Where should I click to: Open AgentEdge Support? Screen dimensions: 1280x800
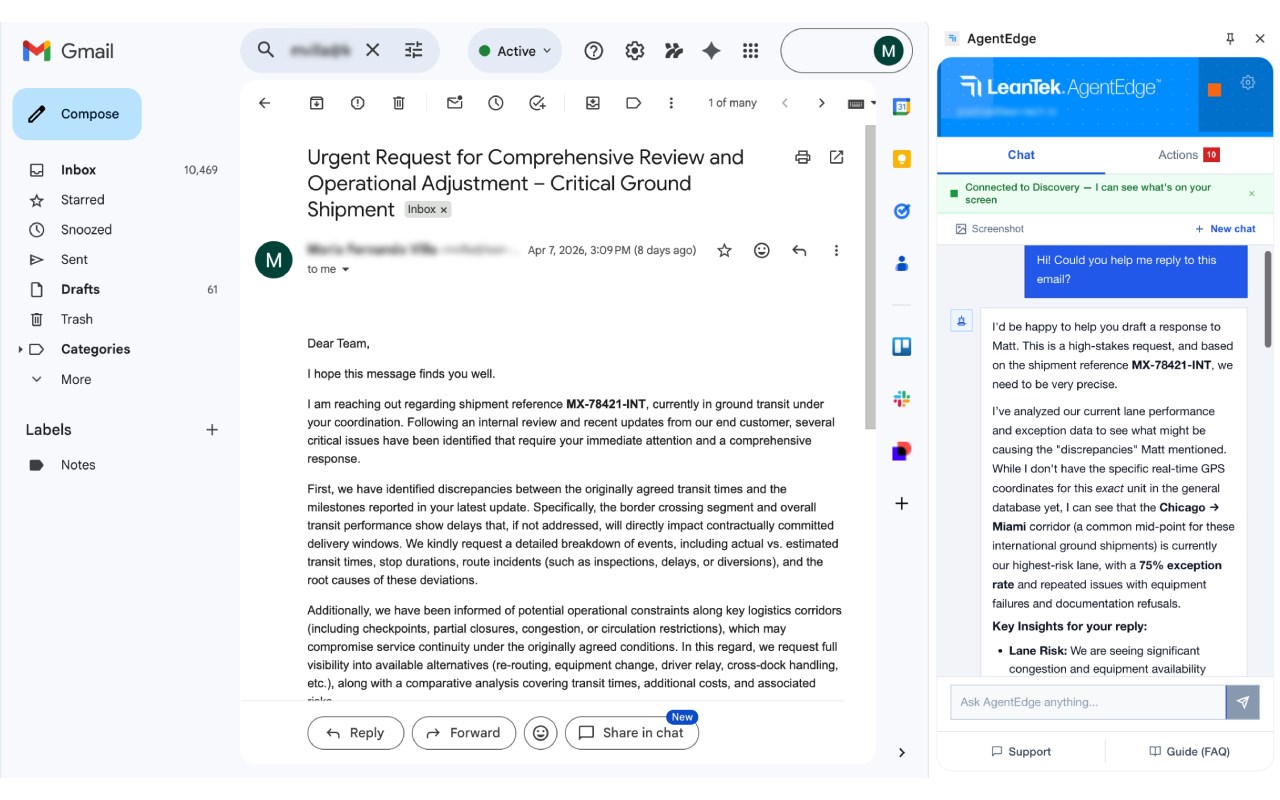1021,752
